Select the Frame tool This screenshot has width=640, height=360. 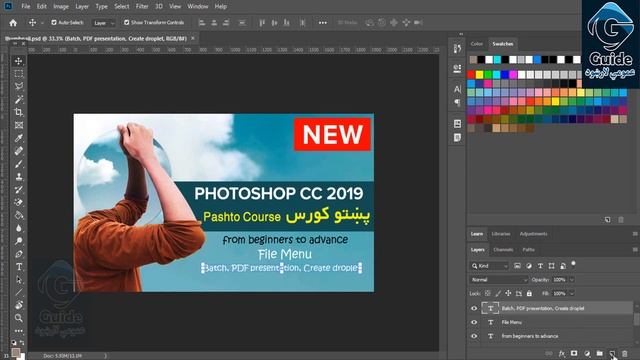point(18,125)
